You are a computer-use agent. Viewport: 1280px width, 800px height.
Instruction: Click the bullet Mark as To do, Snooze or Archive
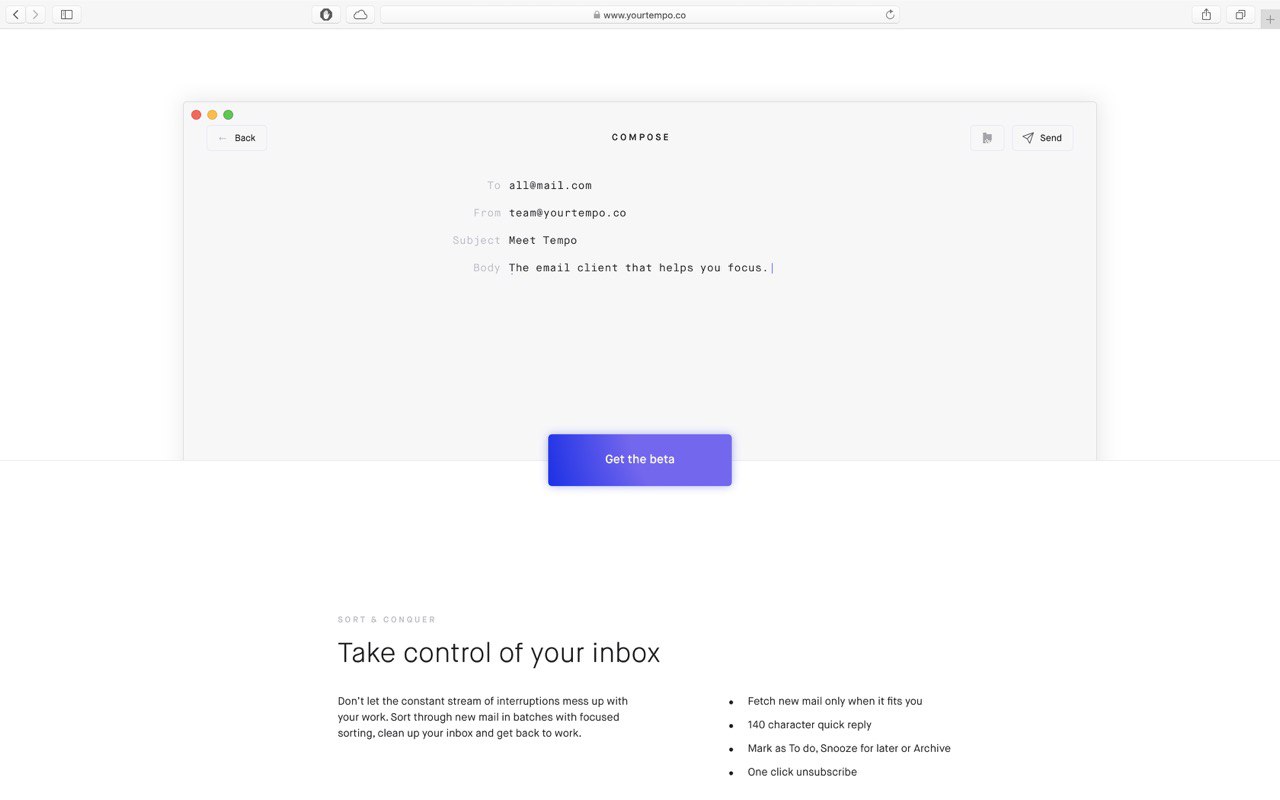point(849,748)
